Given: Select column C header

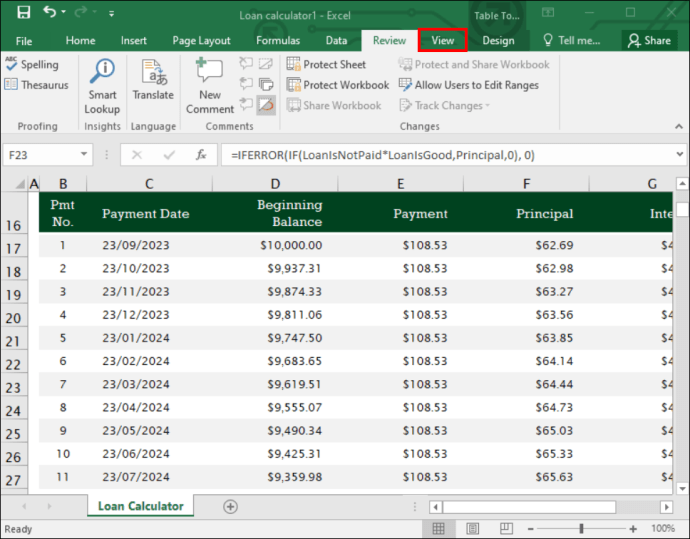Looking at the screenshot, I should point(149,184).
